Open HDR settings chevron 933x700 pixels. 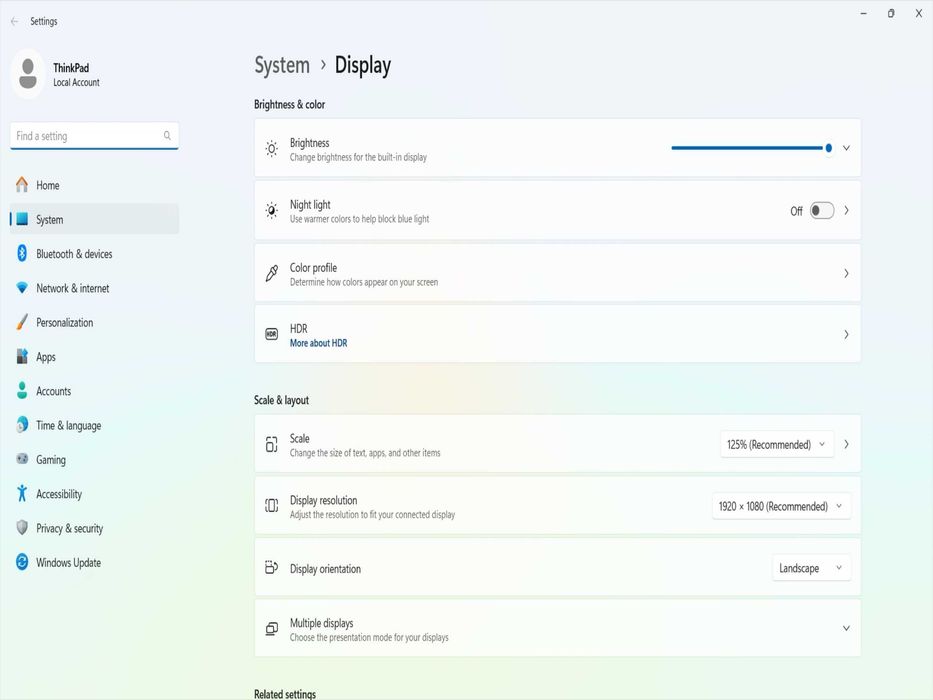pos(846,335)
